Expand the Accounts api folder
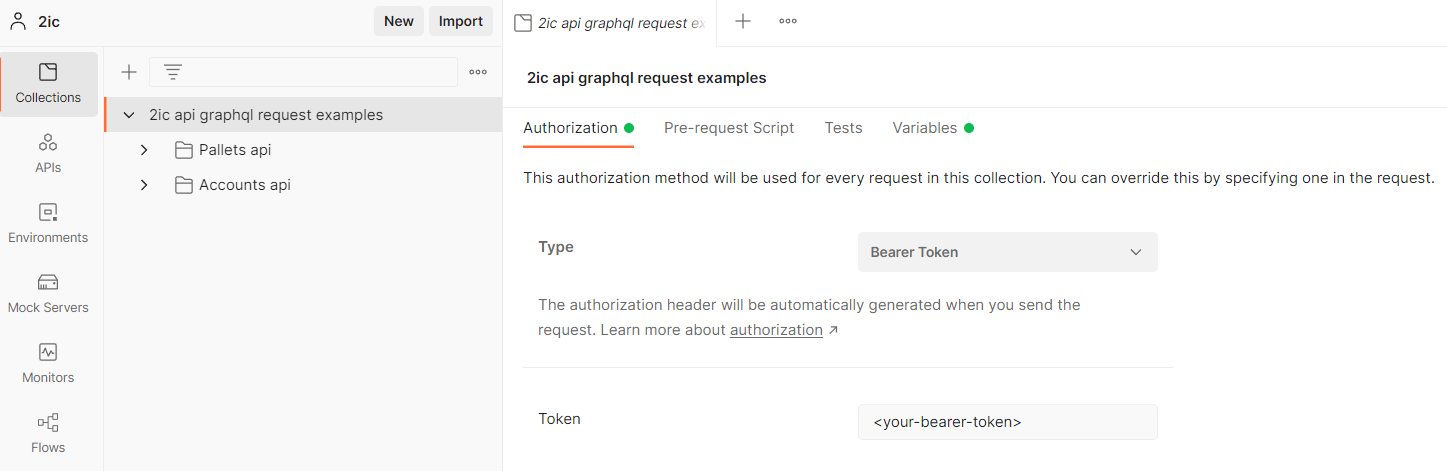 coord(144,185)
